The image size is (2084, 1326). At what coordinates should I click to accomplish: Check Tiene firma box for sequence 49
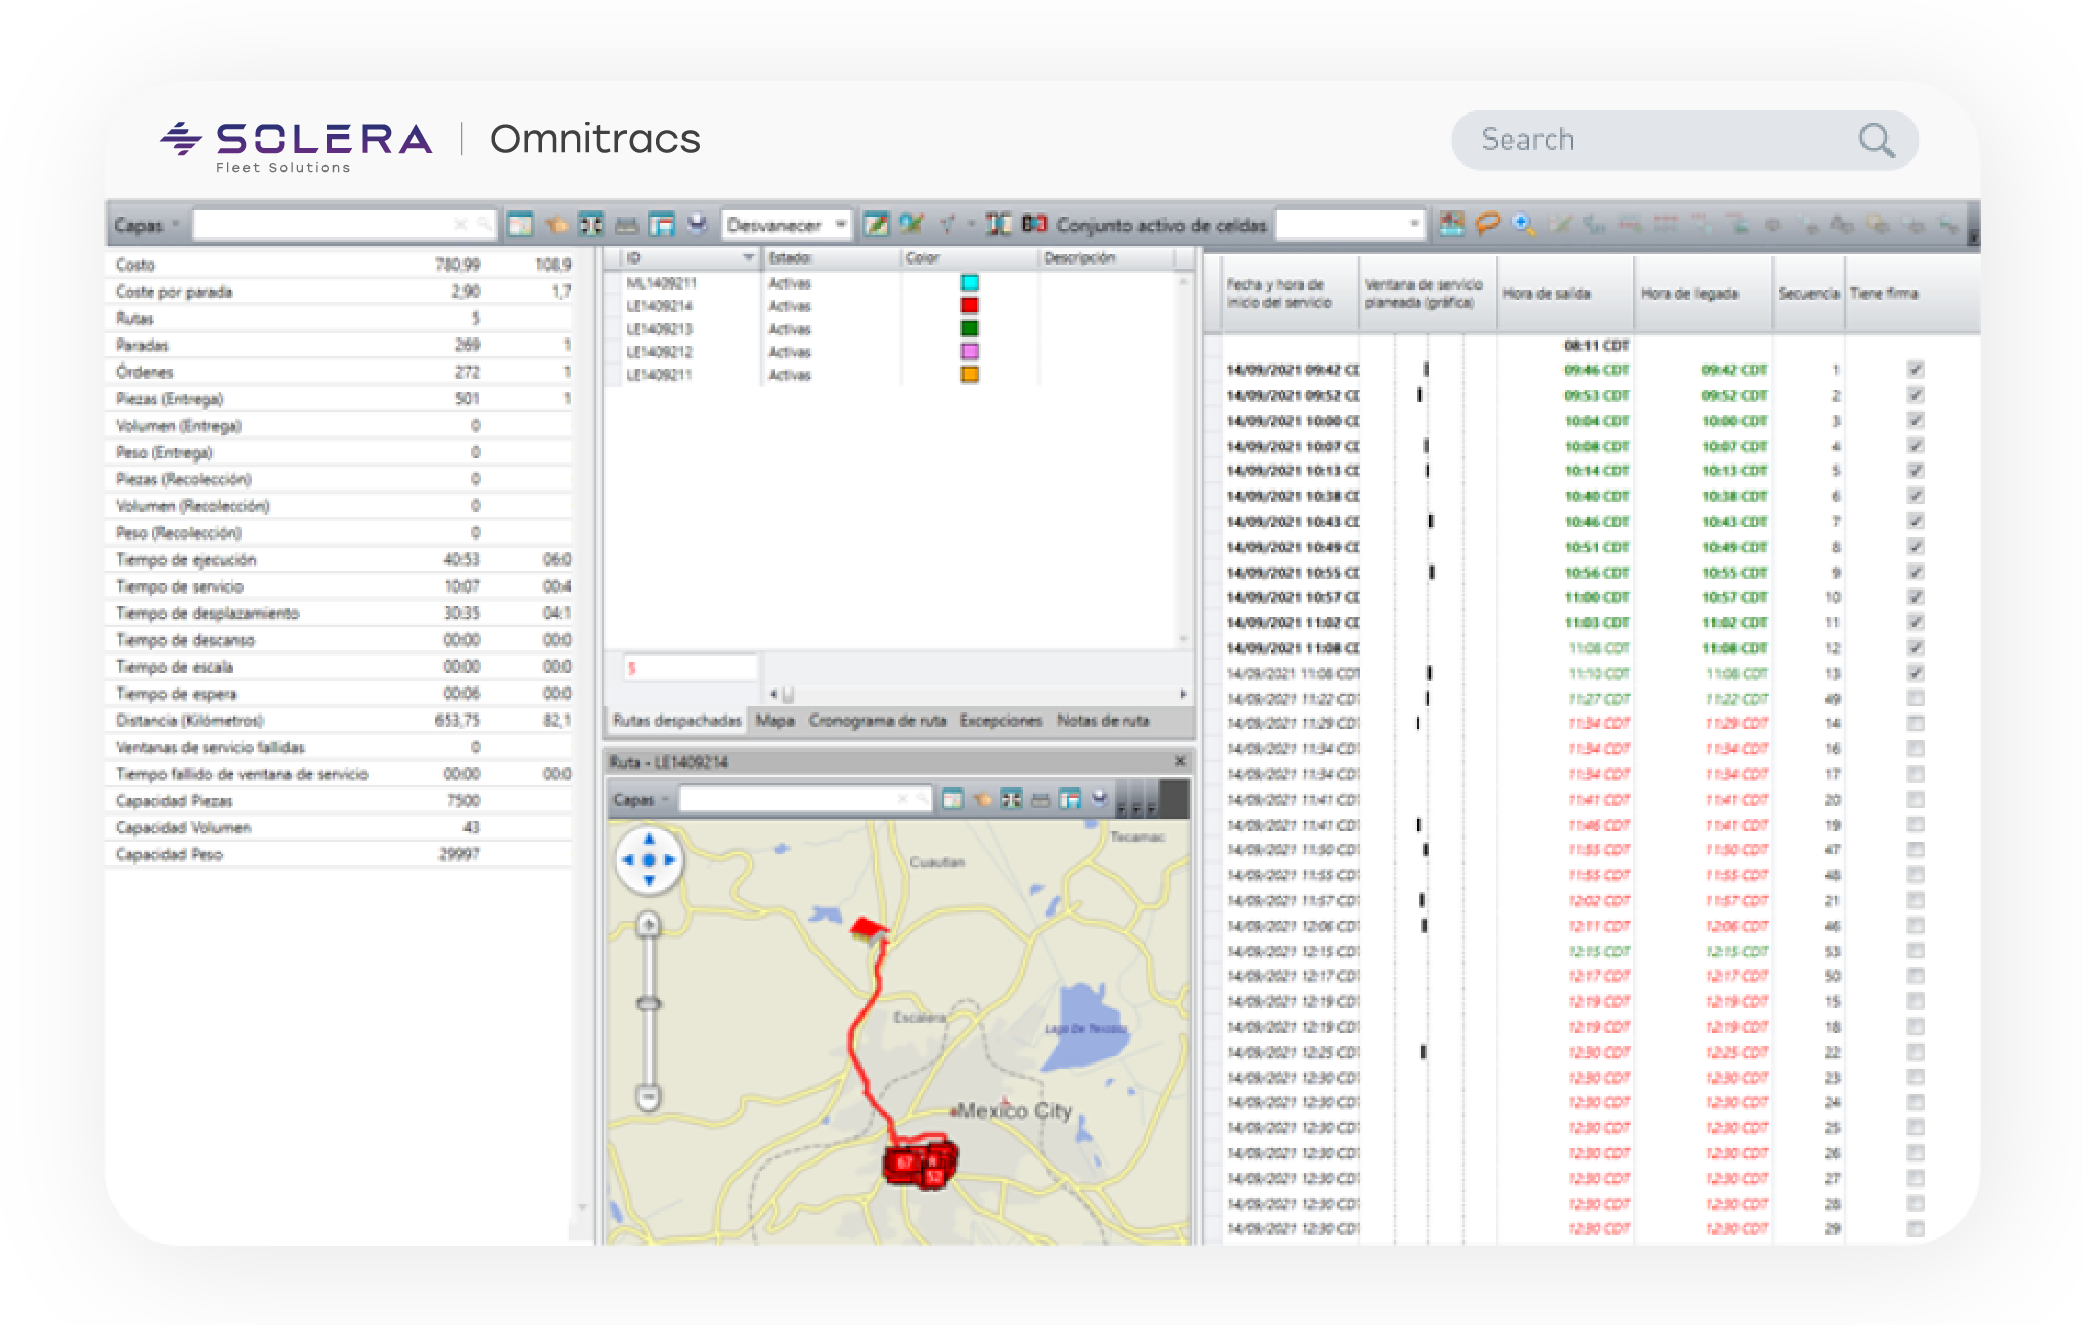[x=1915, y=699]
